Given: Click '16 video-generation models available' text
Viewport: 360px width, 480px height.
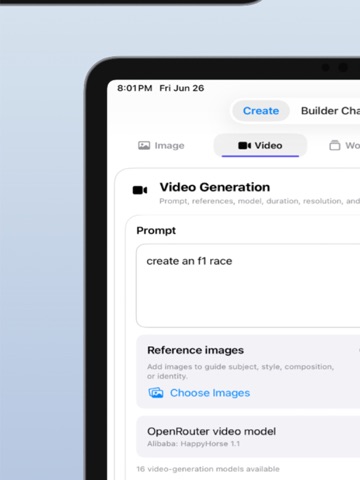Looking at the screenshot, I should pyautogui.click(x=208, y=469).
